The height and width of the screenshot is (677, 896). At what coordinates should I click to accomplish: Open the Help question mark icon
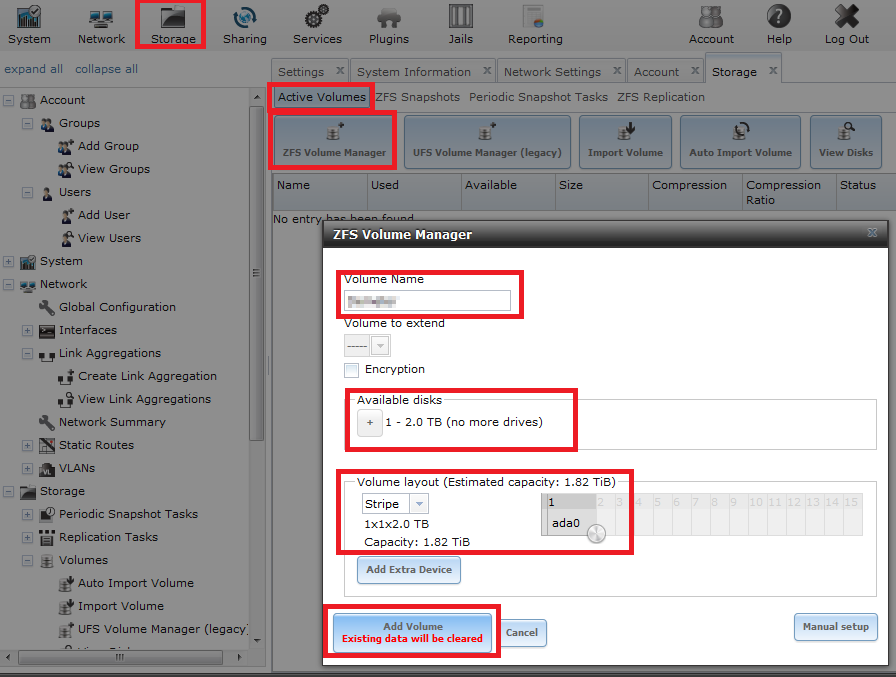(779, 25)
